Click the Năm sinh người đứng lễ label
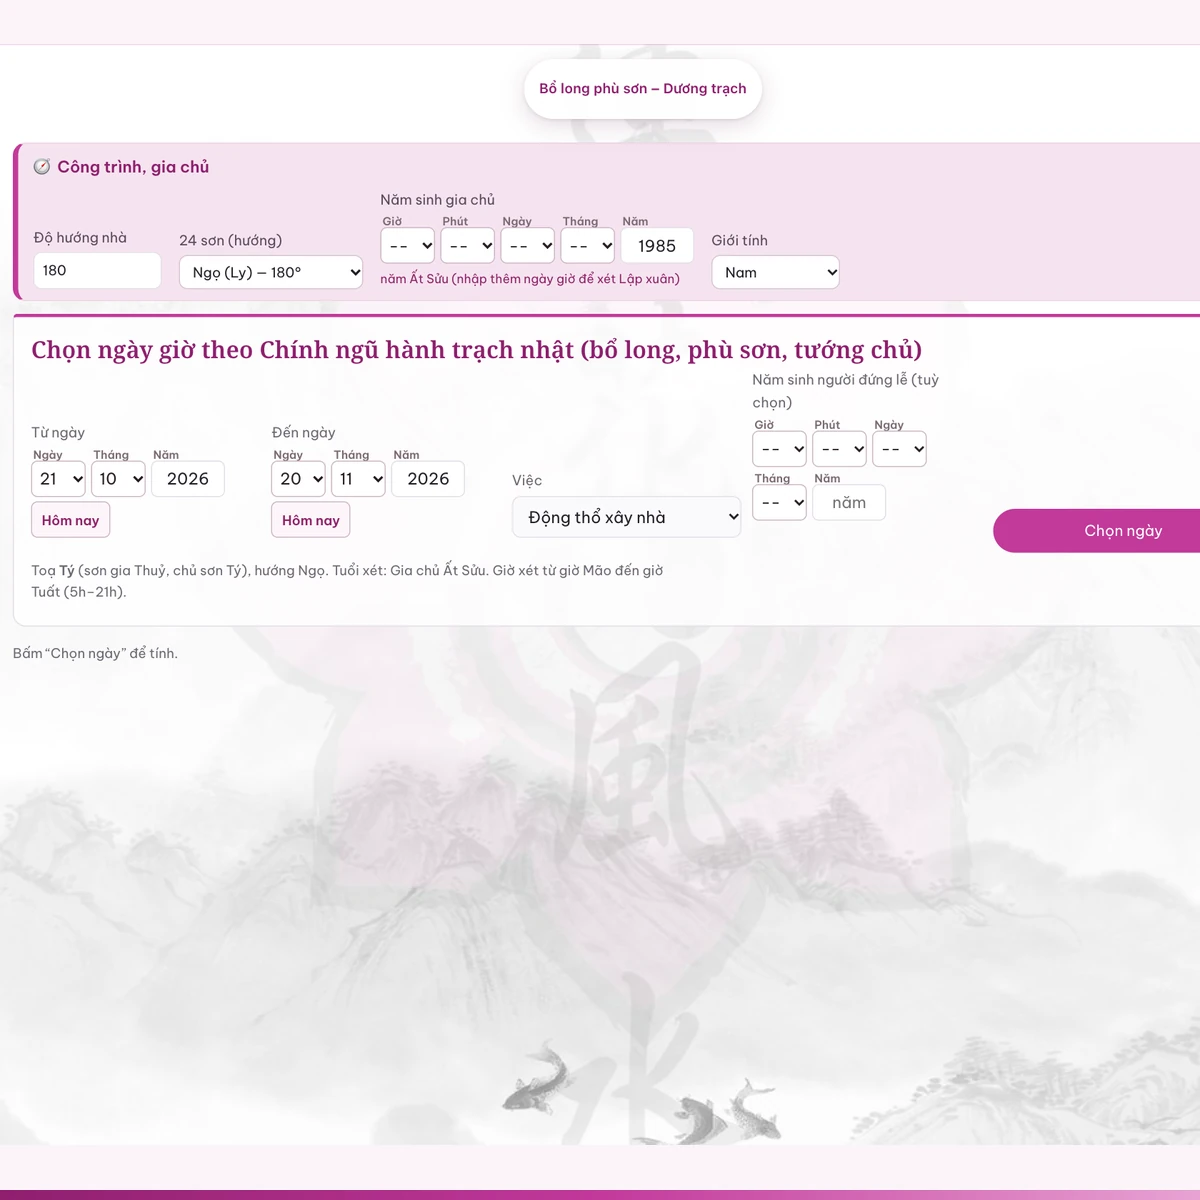This screenshot has width=1200, height=1200. coord(846,391)
